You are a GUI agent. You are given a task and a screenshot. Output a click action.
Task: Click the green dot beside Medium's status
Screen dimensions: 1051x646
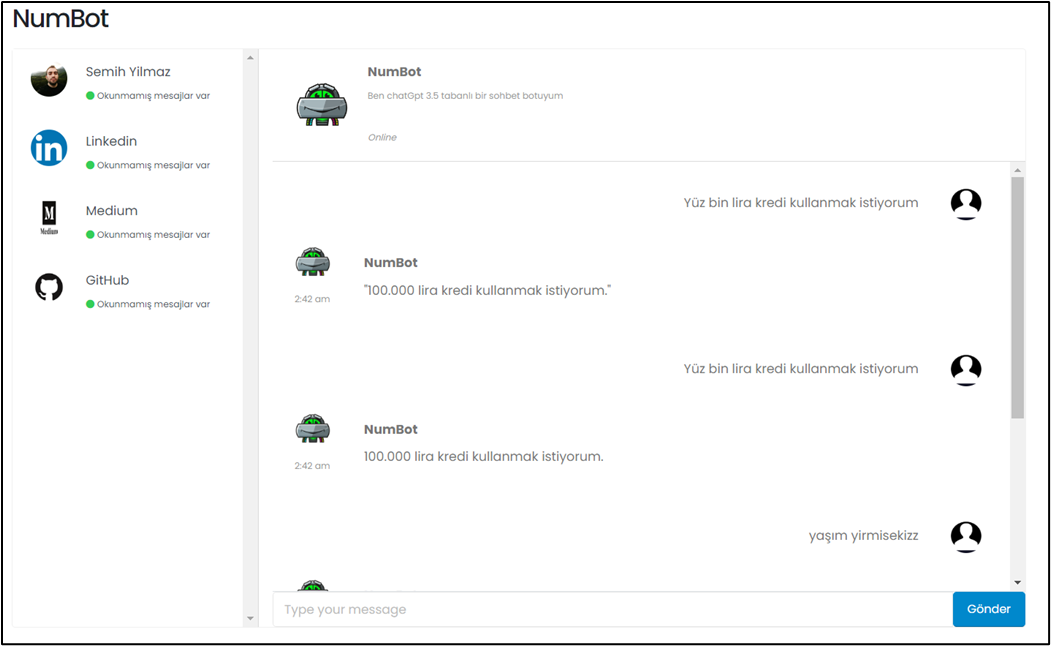(88, 234)
